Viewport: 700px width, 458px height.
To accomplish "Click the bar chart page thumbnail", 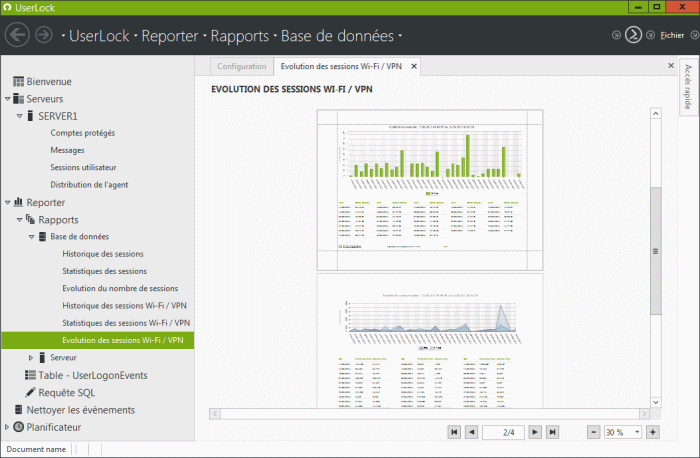I will click(x=430, y=190).
